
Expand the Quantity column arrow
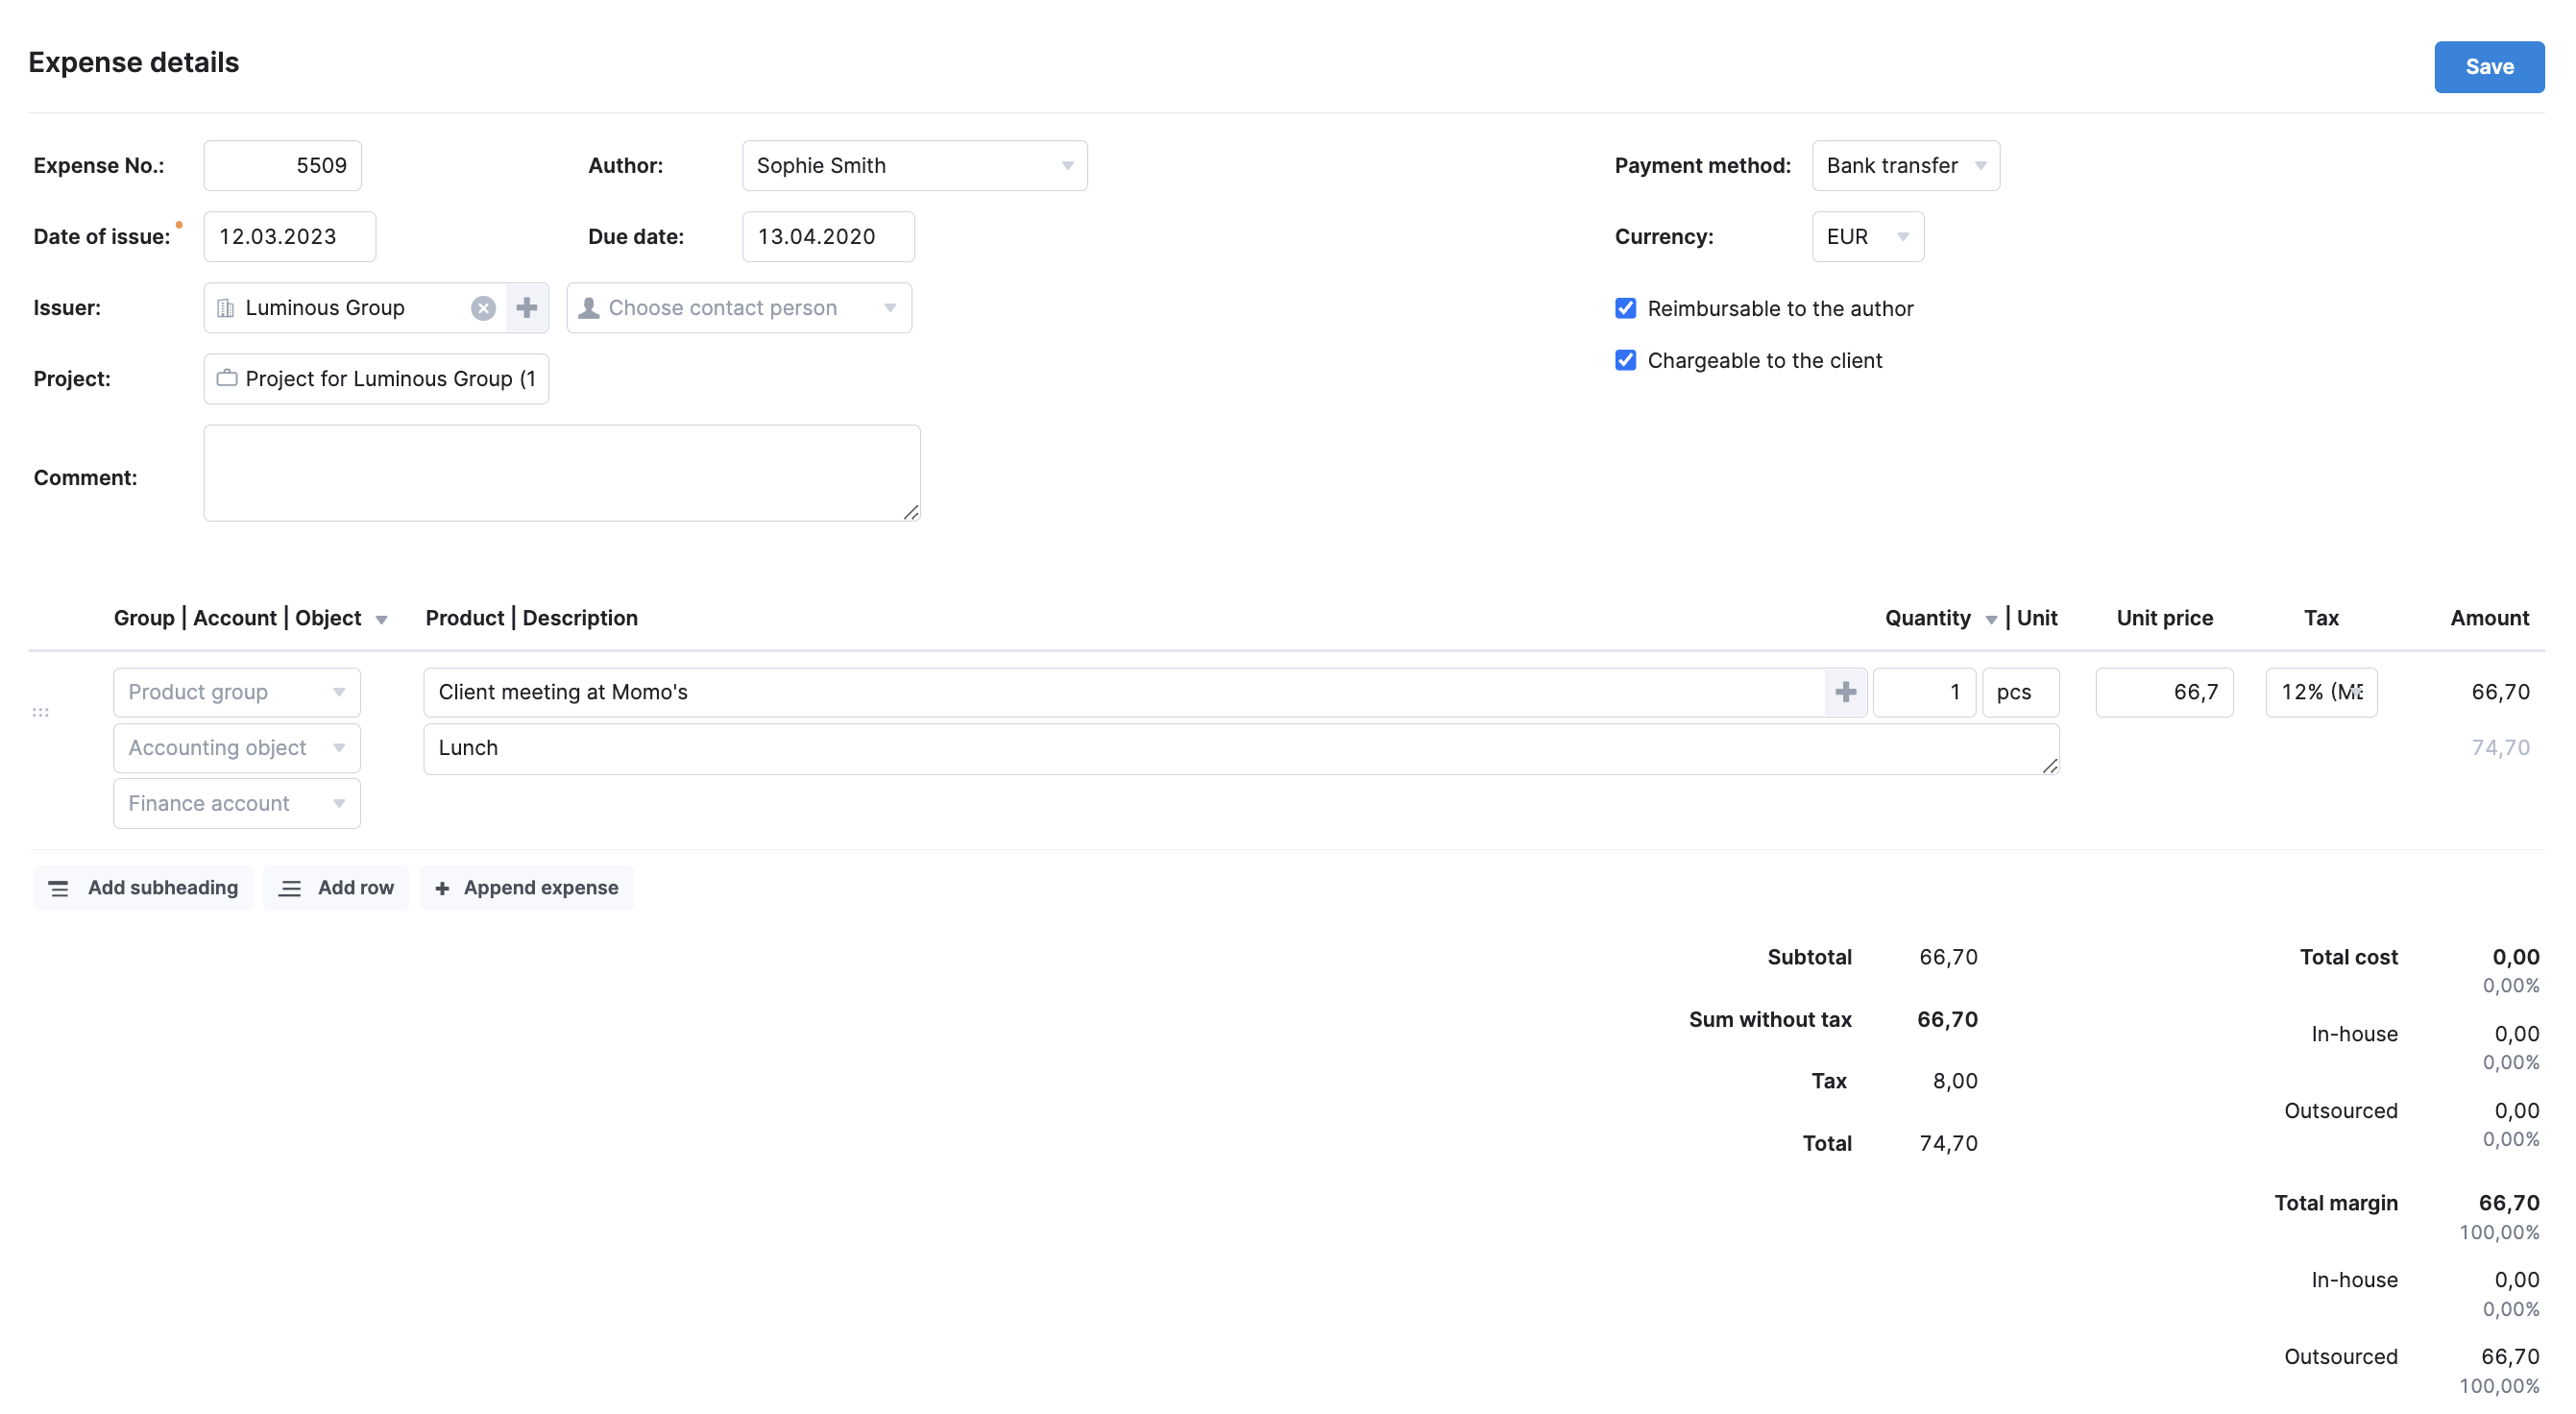coord(1990,620)
